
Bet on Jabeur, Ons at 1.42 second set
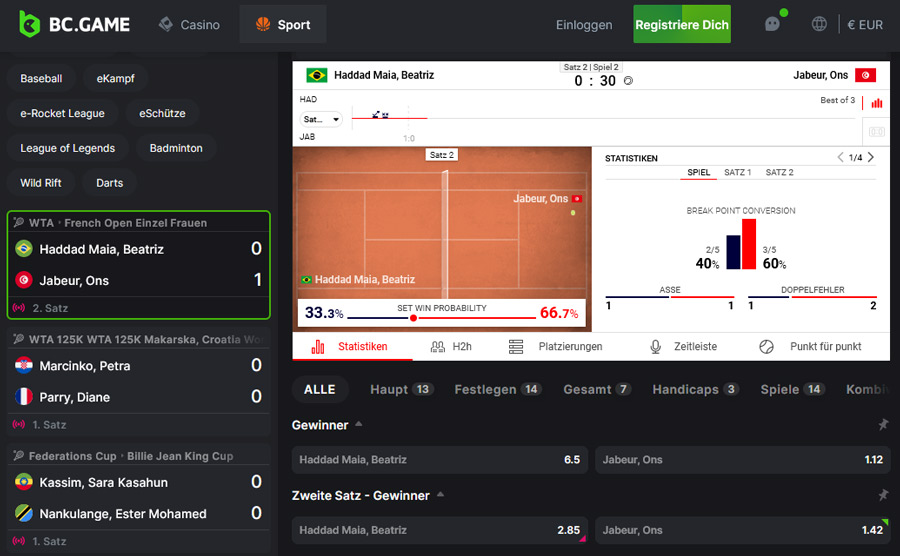743,530
